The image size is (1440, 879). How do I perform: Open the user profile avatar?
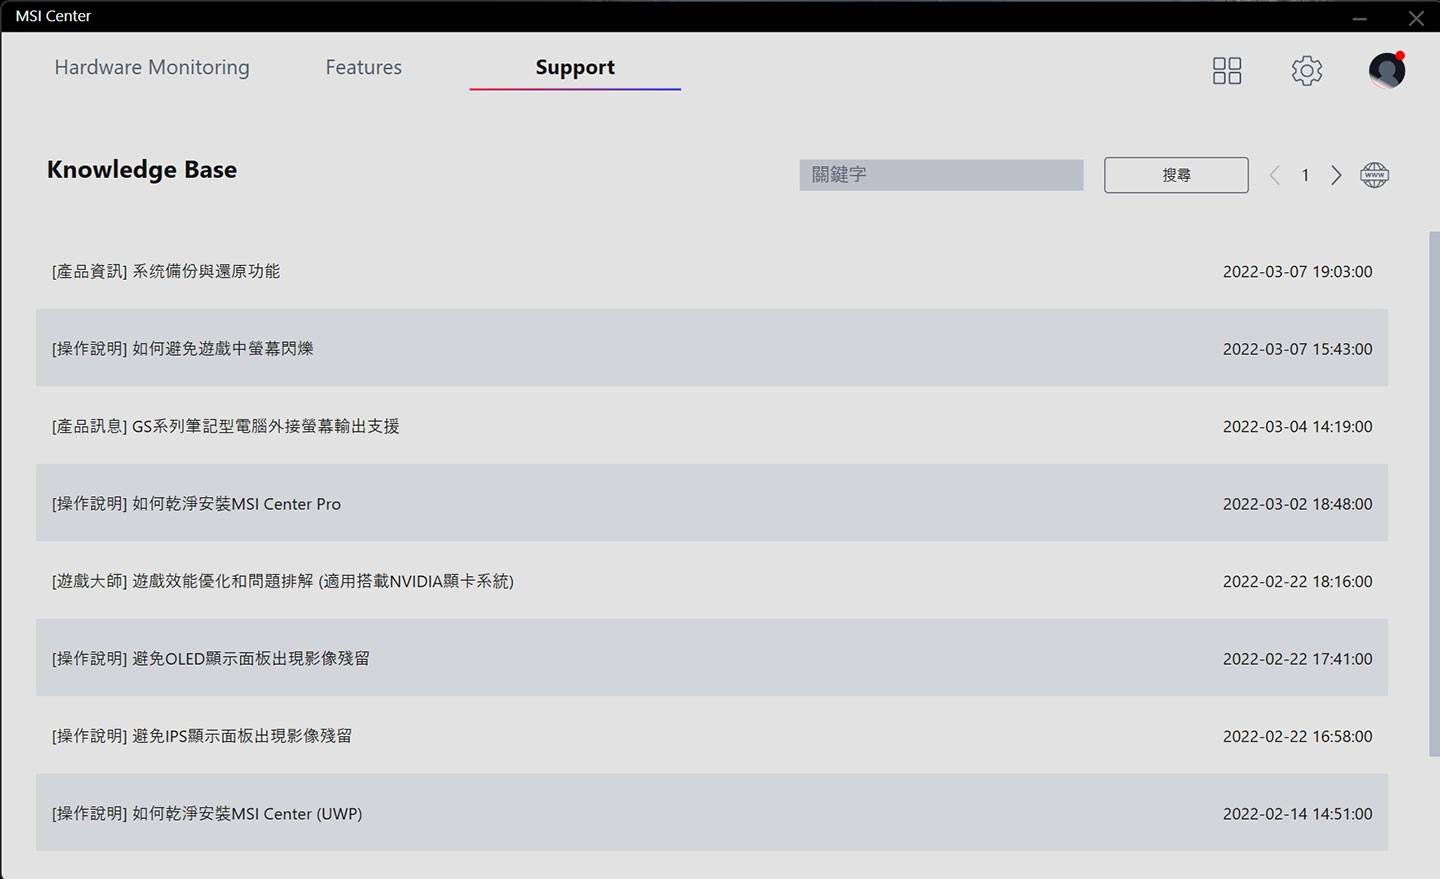coord(1386,70)
